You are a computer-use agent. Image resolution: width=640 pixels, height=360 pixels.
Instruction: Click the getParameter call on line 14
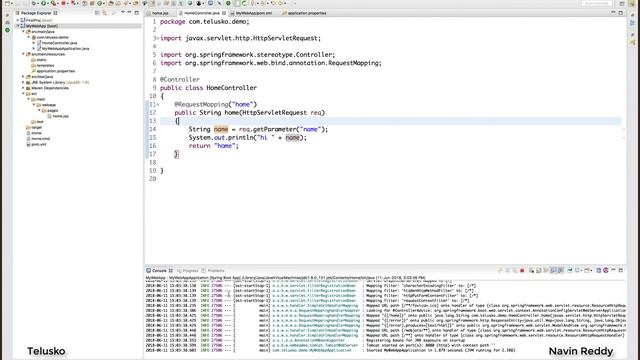pyautogui.click(x=275, y=129)
